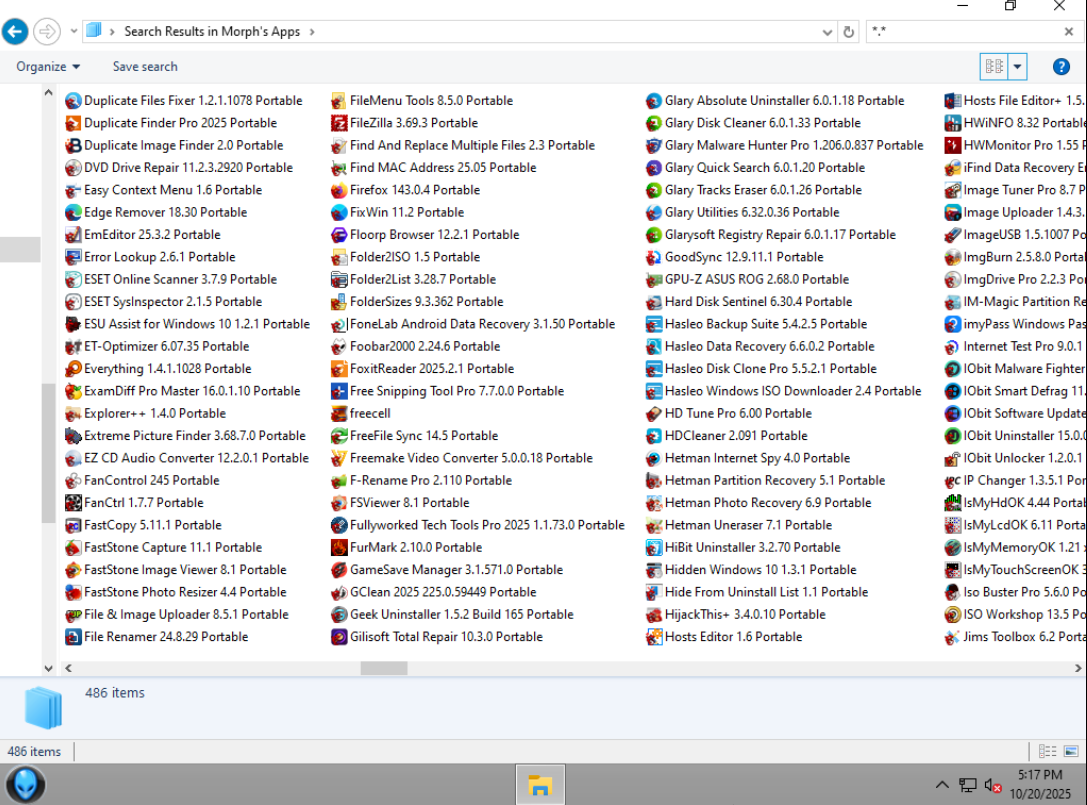1087x805 pixels.
Task: Select the Geek Uninstaller 1.5.2 Build 165 icon
Action: (x=338, y=615)
